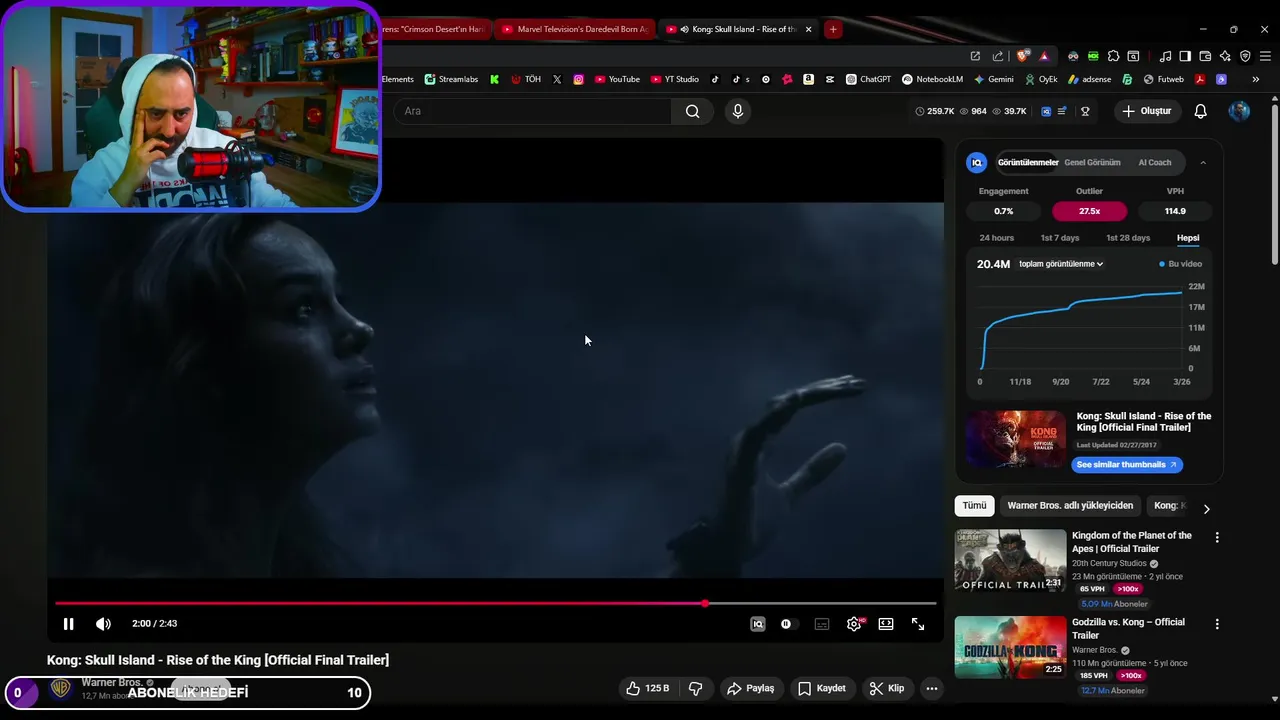The width and height of the screenshot is (1280, 720).
Task: Switch to theater mode view
Action: (886, 624)
